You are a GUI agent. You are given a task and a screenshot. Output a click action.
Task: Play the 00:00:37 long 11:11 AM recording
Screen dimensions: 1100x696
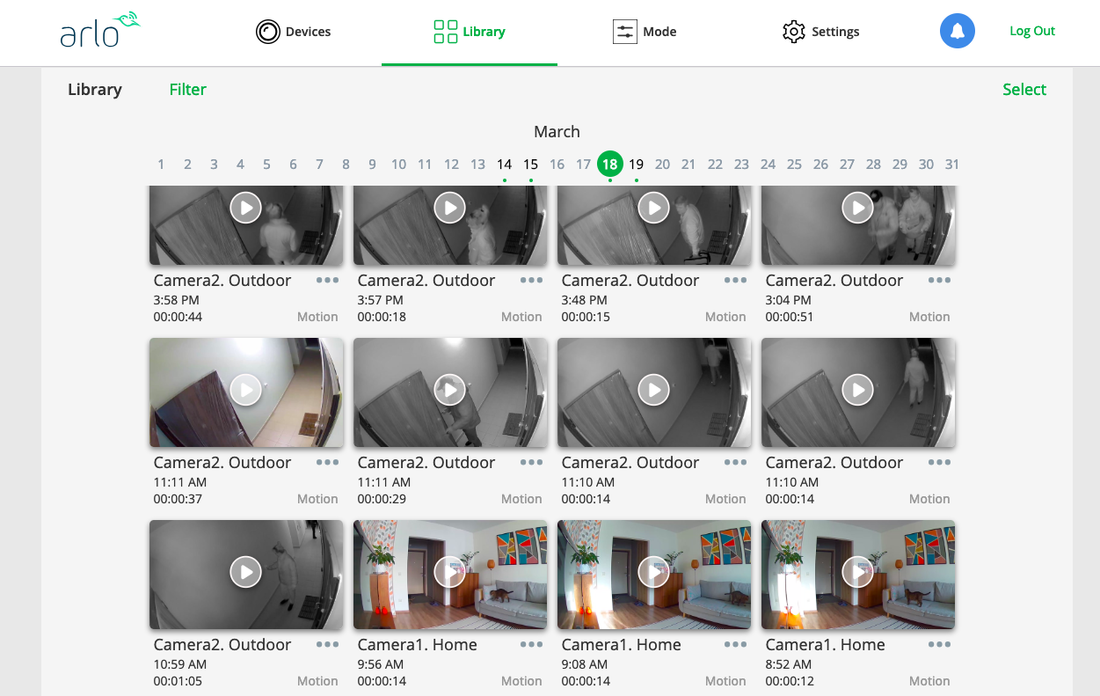pyautogui.click(x=246, y=389)
